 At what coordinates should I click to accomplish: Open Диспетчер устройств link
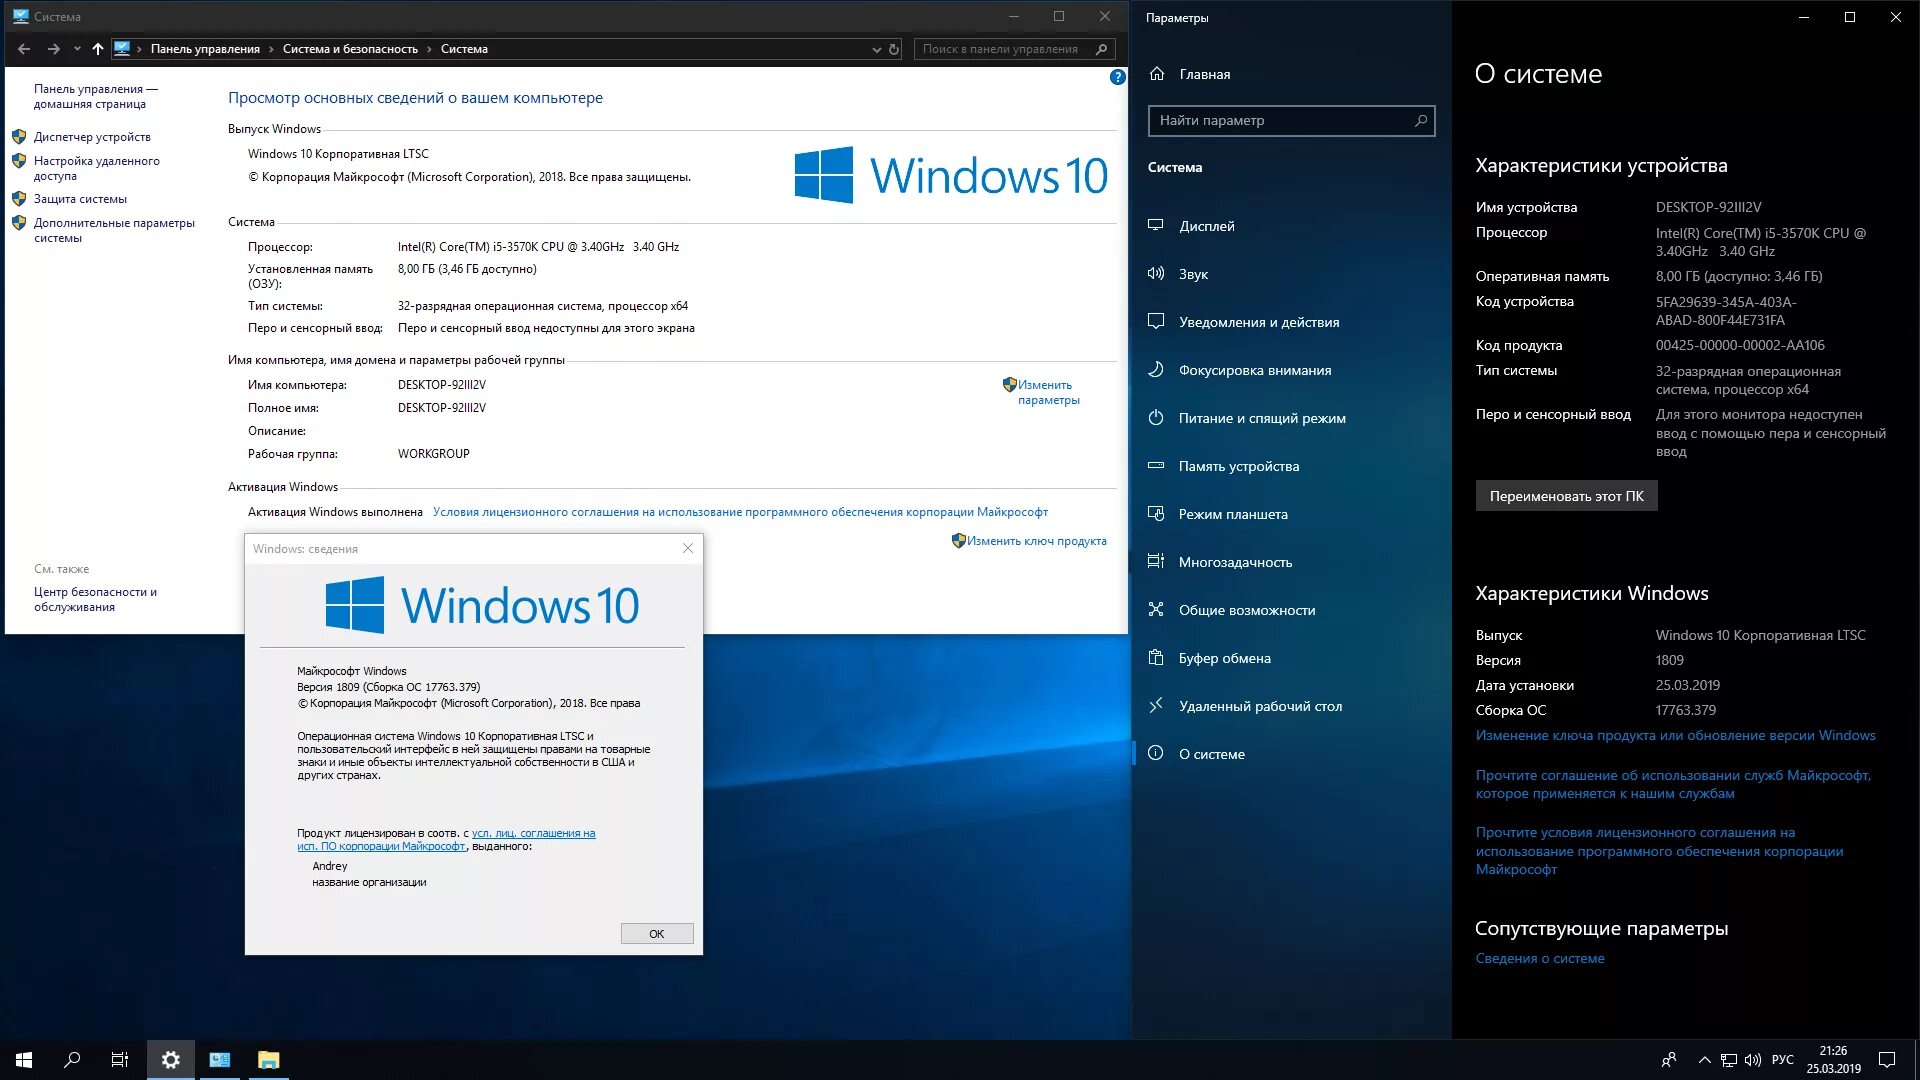click(x=92, y=137)
